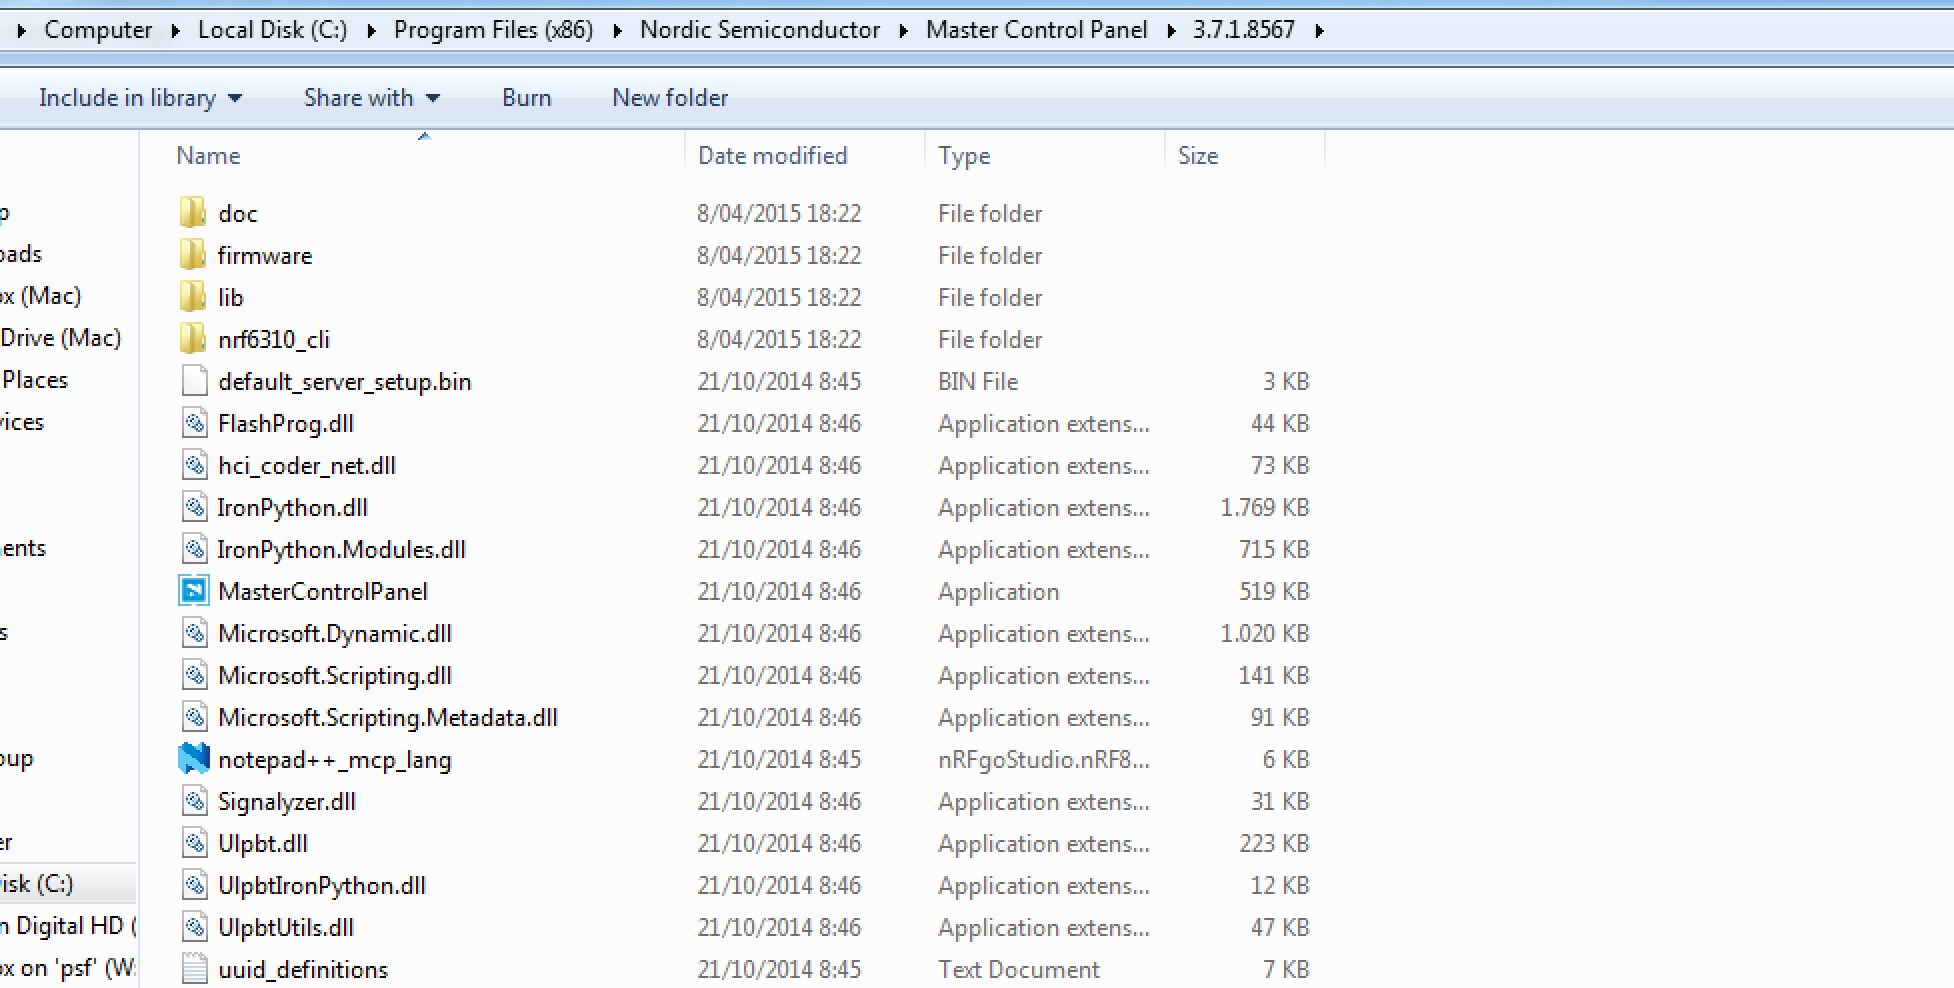Viewport: 1954px width, 988px height.
Task: Click the FlashProg.dll file icon
Action: coord(194,423)
